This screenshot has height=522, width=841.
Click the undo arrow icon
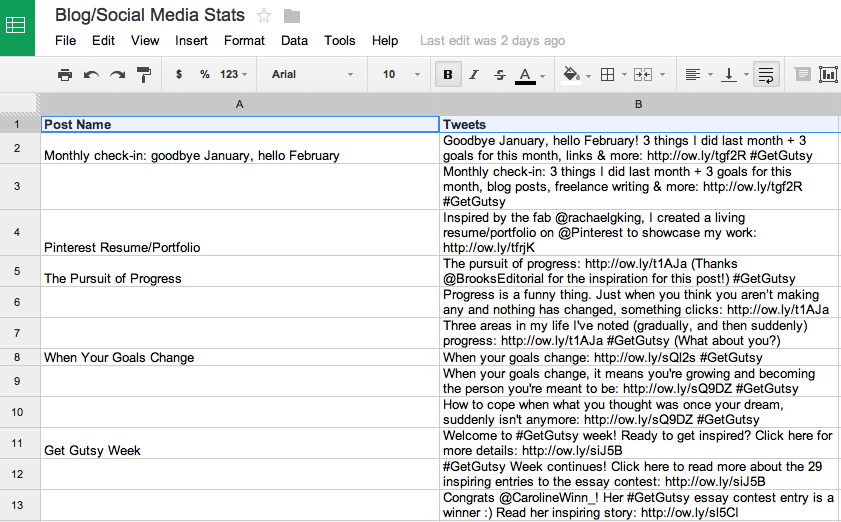point(91,75)
